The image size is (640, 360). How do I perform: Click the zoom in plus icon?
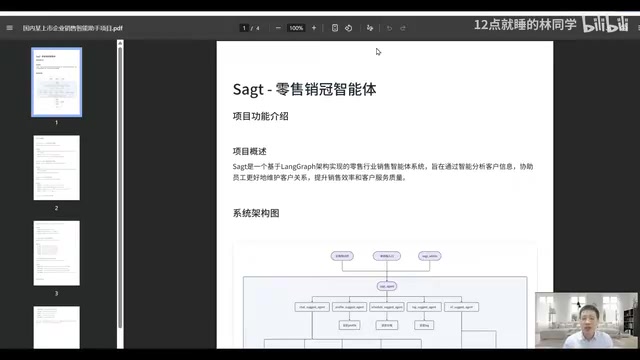point(314,28)
